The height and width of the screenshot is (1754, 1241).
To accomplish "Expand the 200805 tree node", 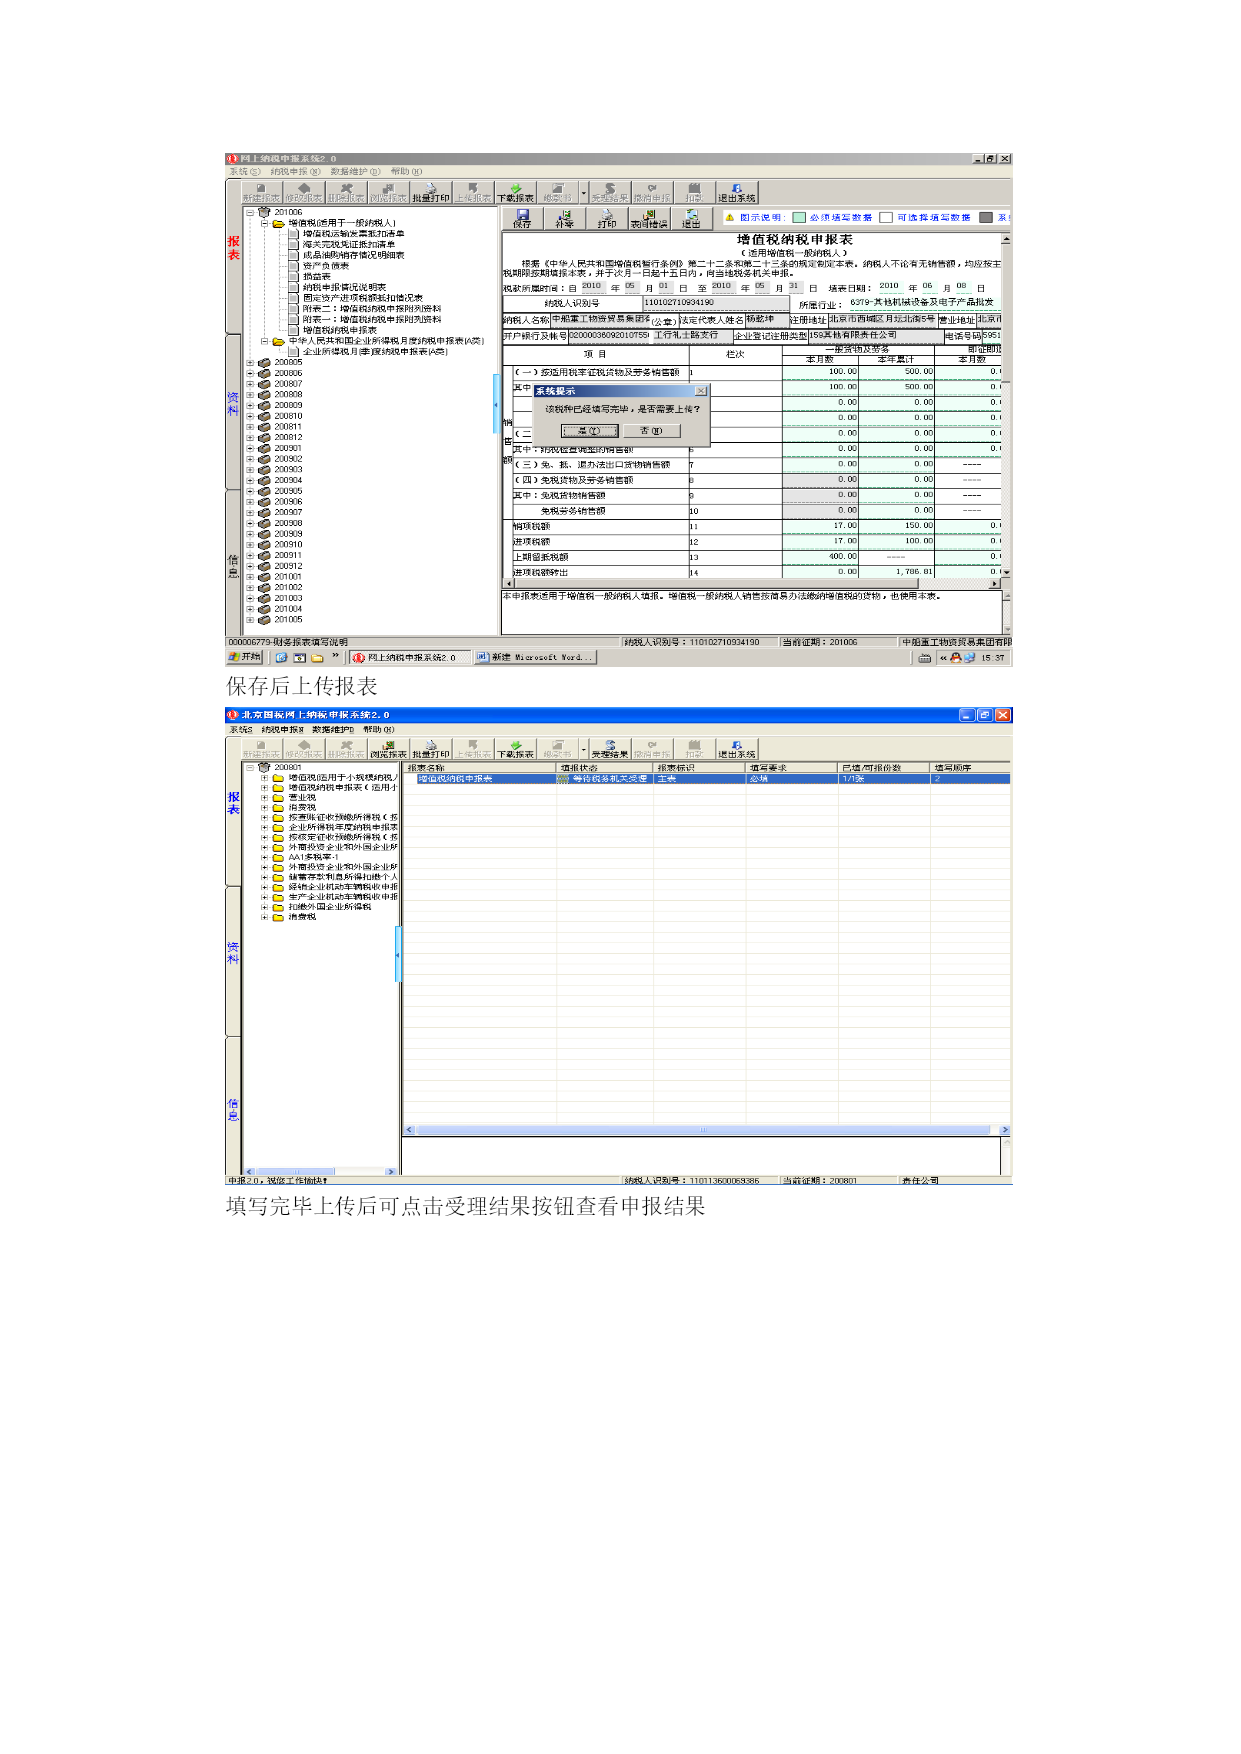I will click(250, 363).
